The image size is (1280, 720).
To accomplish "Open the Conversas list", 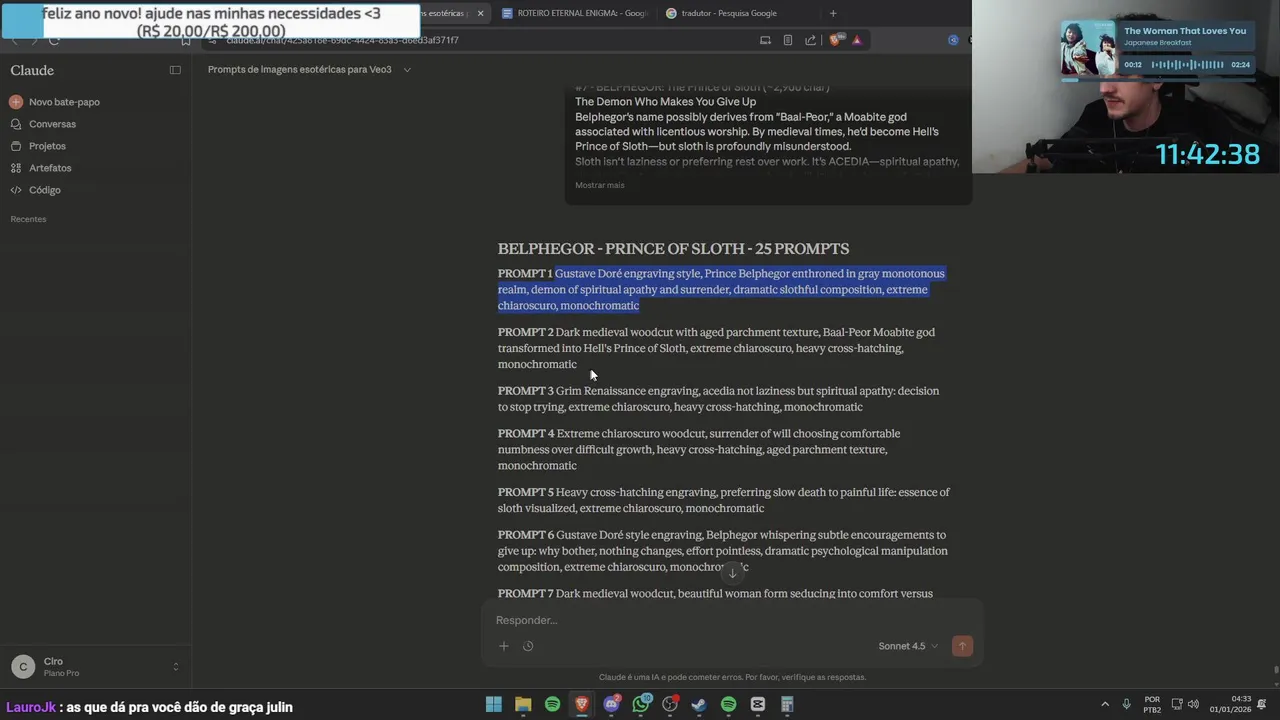I will (x=43, y=124).
